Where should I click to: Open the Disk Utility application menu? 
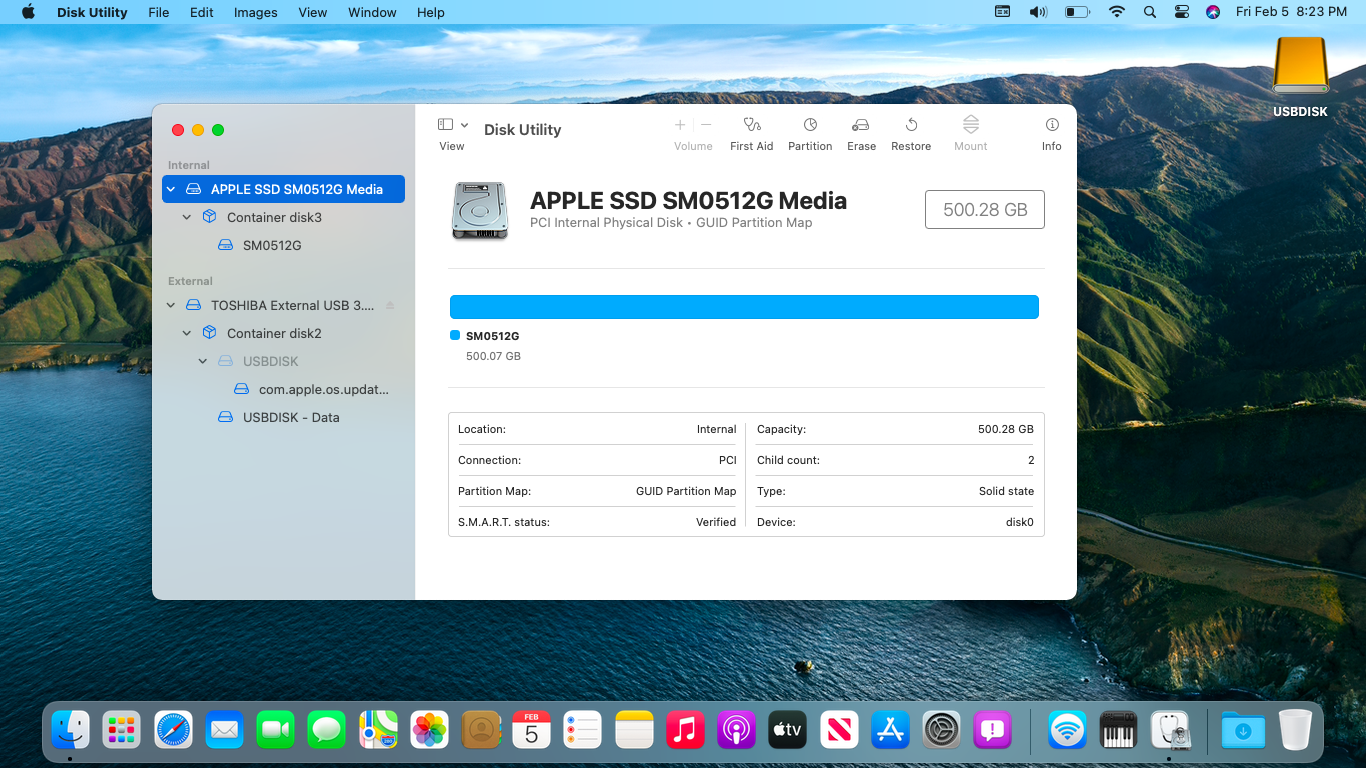point(92,12)
